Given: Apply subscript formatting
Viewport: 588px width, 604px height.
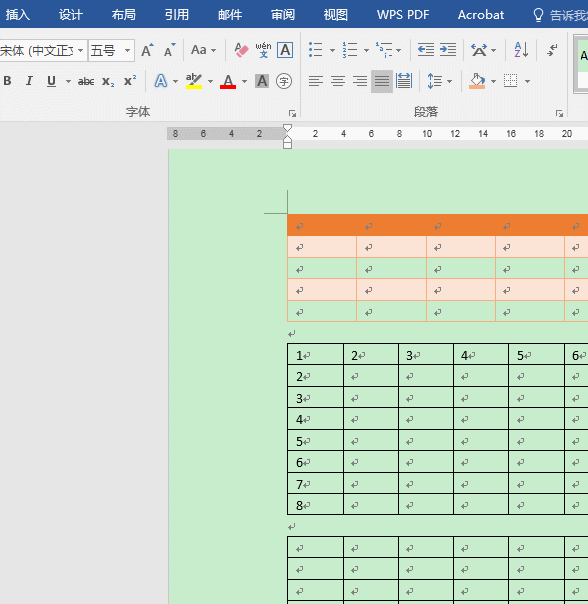Looking at the screenshot, I should tap(108, 81).
